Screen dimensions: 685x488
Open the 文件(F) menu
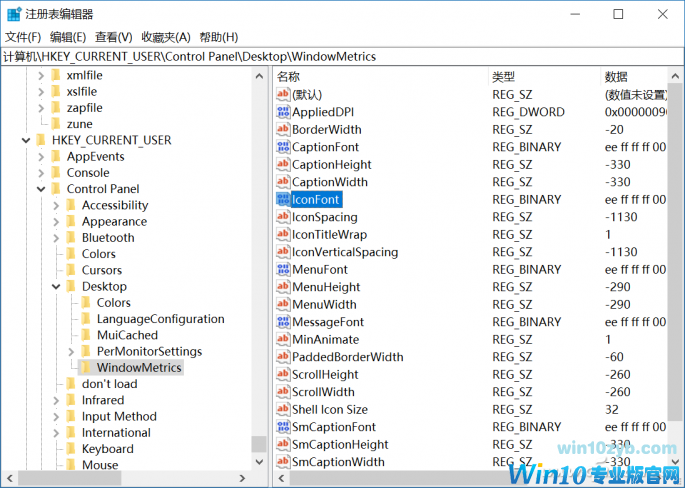point(23,37)
